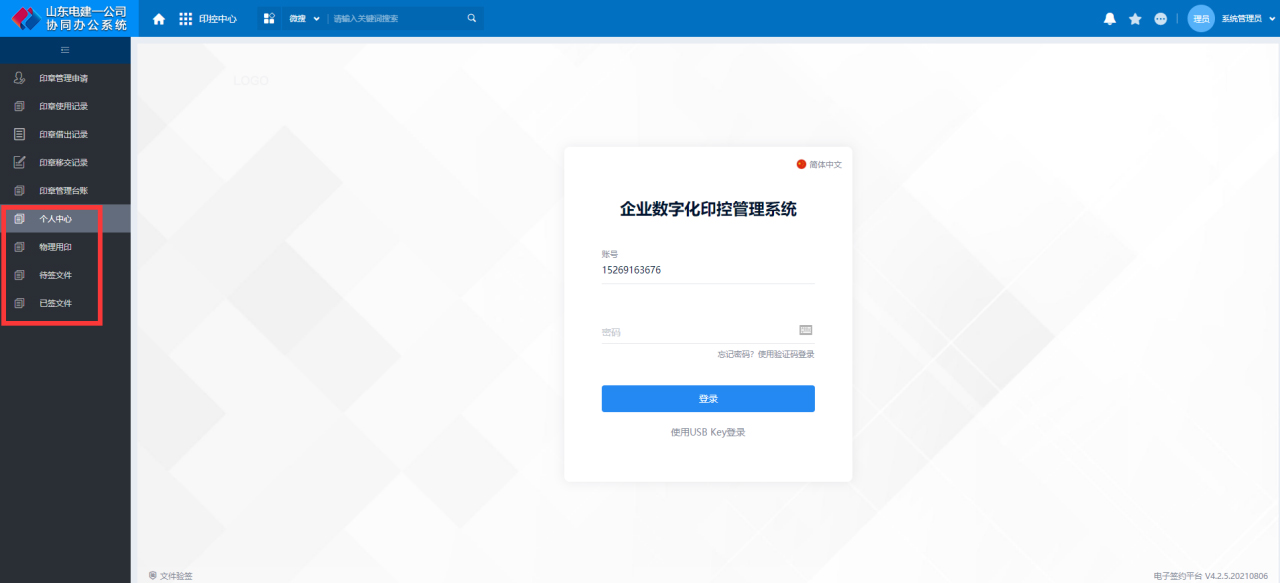This screenshot has height=583, width=1280.
Task: Open the app grid icon beside 印控中心
Action: [185, 18]
